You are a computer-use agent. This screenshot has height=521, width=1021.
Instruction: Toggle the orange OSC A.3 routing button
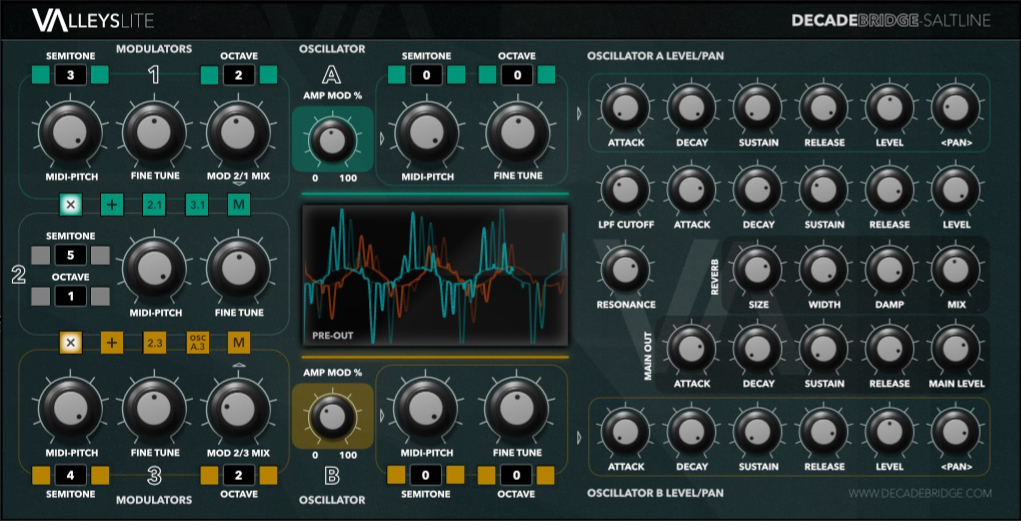197,343
